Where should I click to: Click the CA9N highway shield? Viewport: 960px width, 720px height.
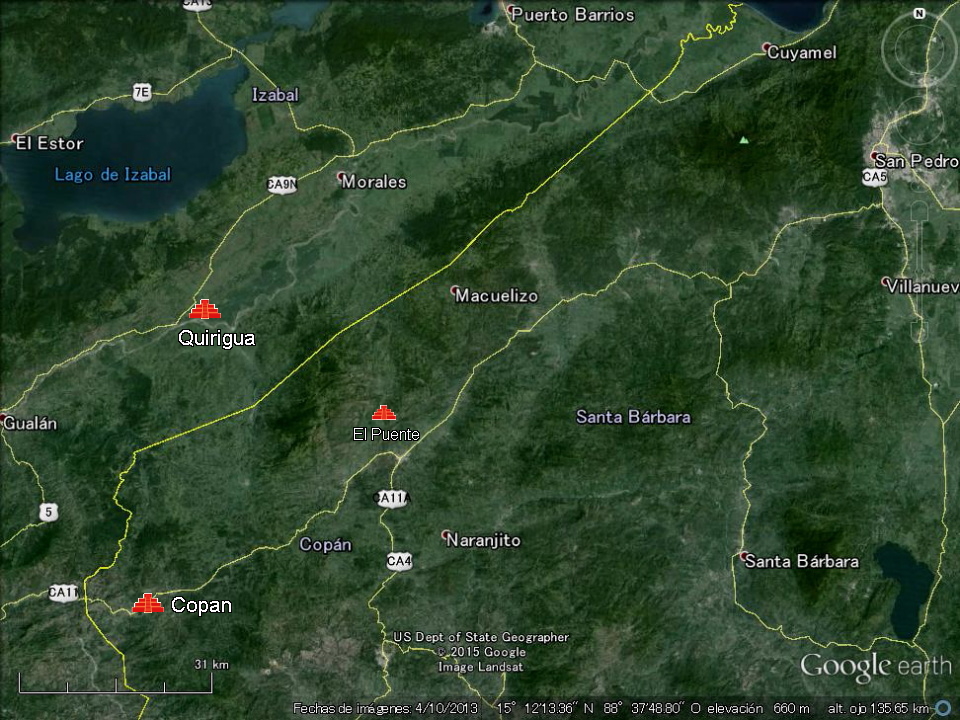282,184
